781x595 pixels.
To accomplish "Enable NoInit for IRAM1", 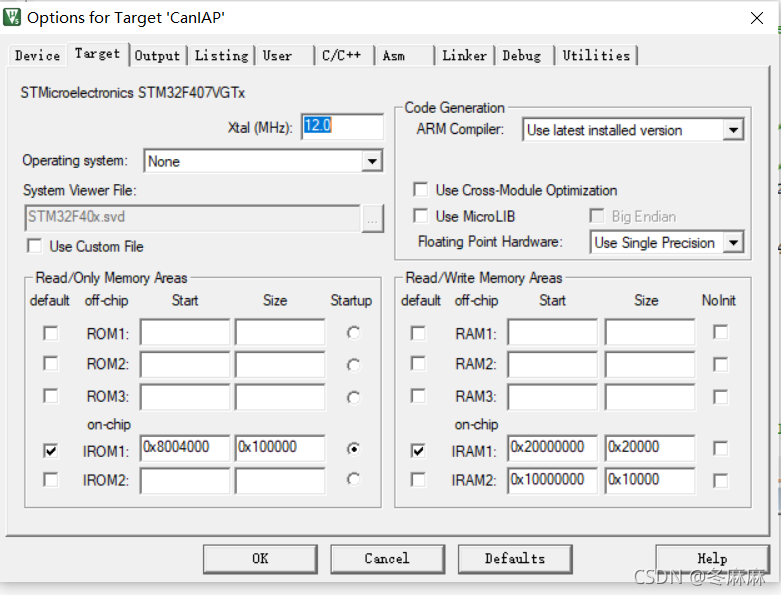I will tap(720, 449).
